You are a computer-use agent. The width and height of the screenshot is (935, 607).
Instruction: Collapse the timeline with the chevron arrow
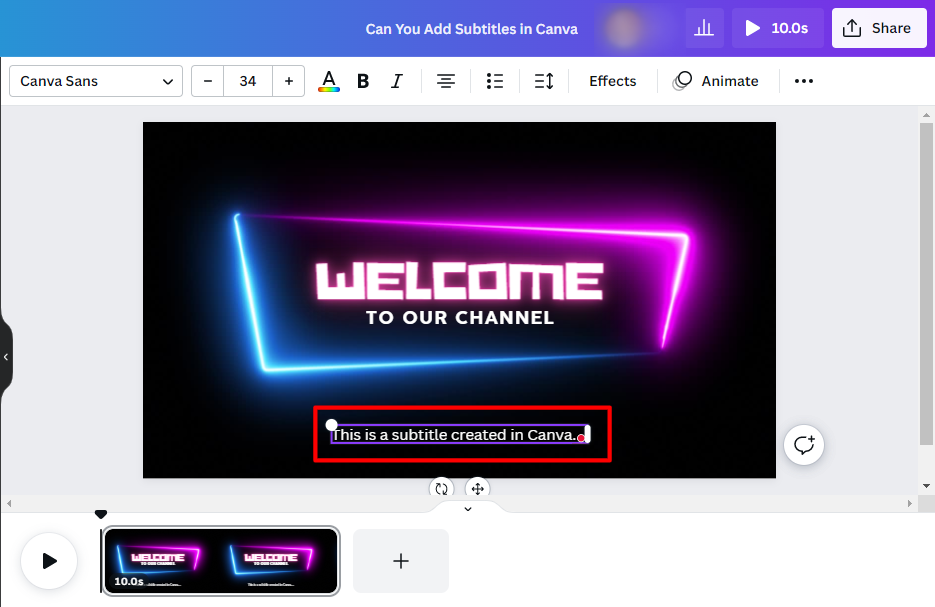coord(467,509)
